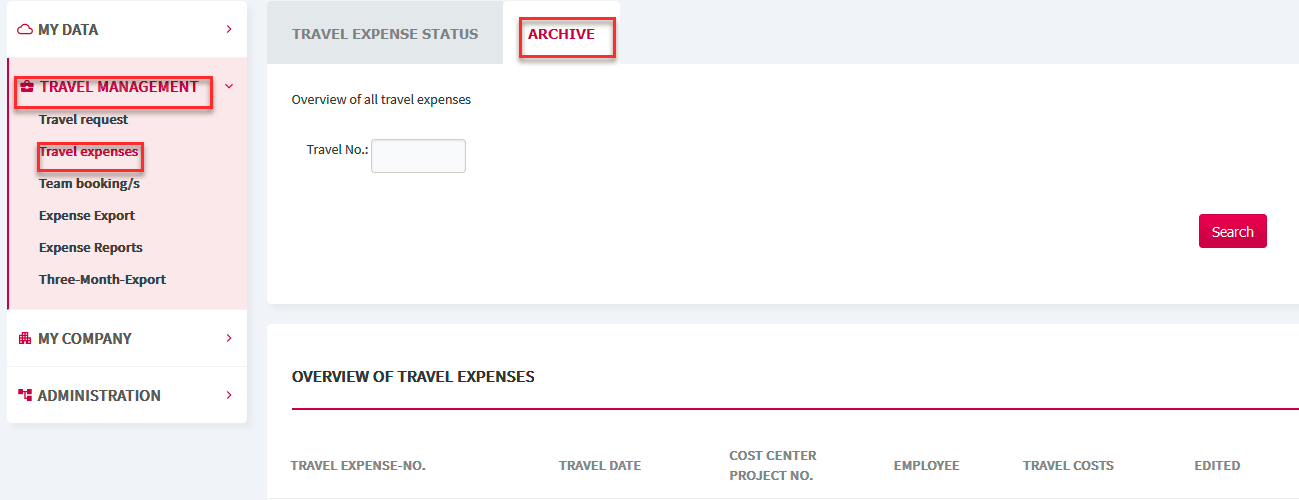The width and height of the screenshot is (1299, 500).
Task: Expand the My Data section chevron
Action: tap(229, 29)
